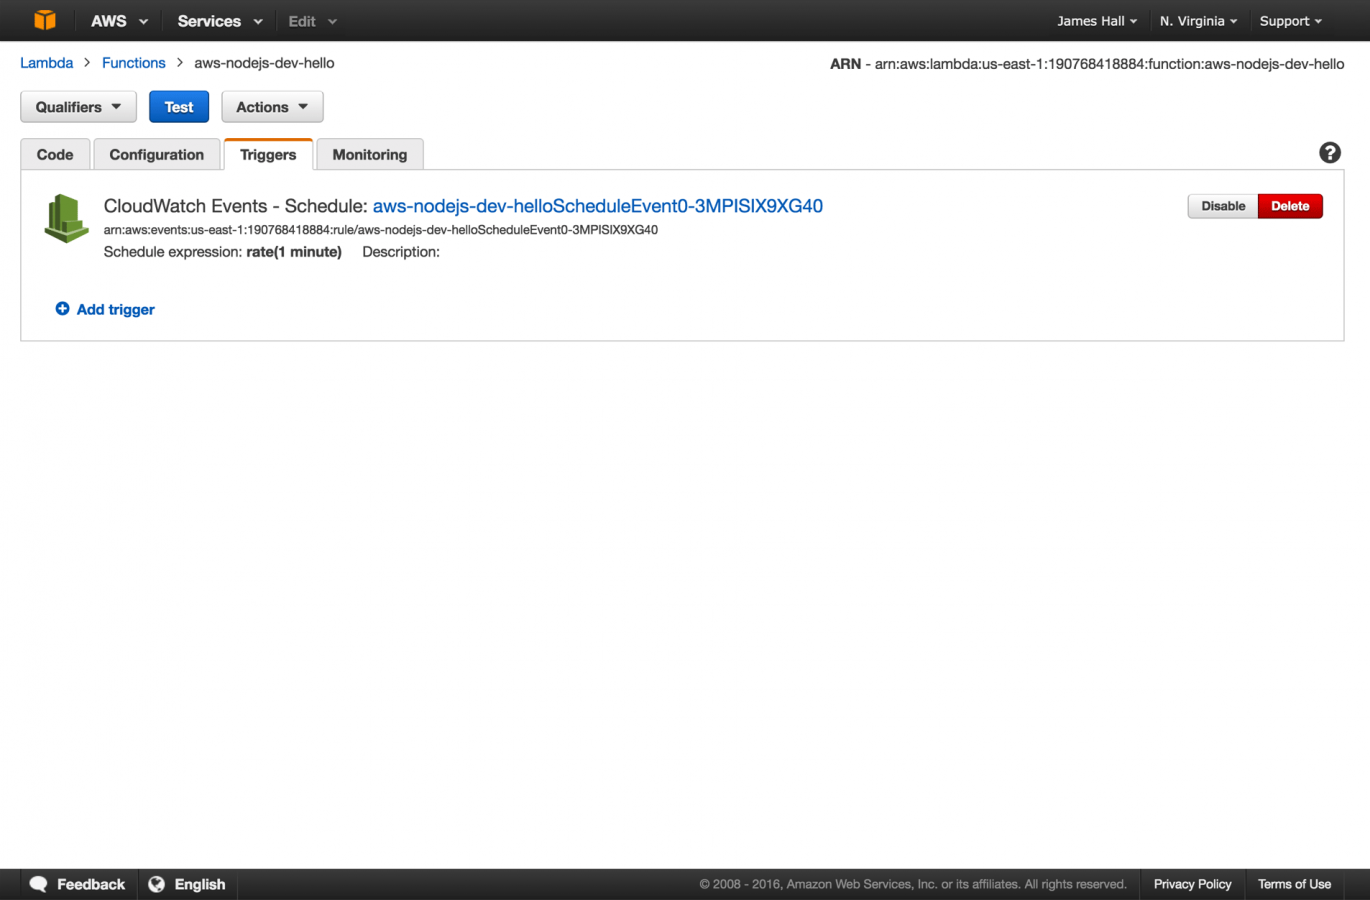Screen dimensions: 1370x900
Task: Open the helloScheduleEvent0 rule link
Action: click(597, 206)
